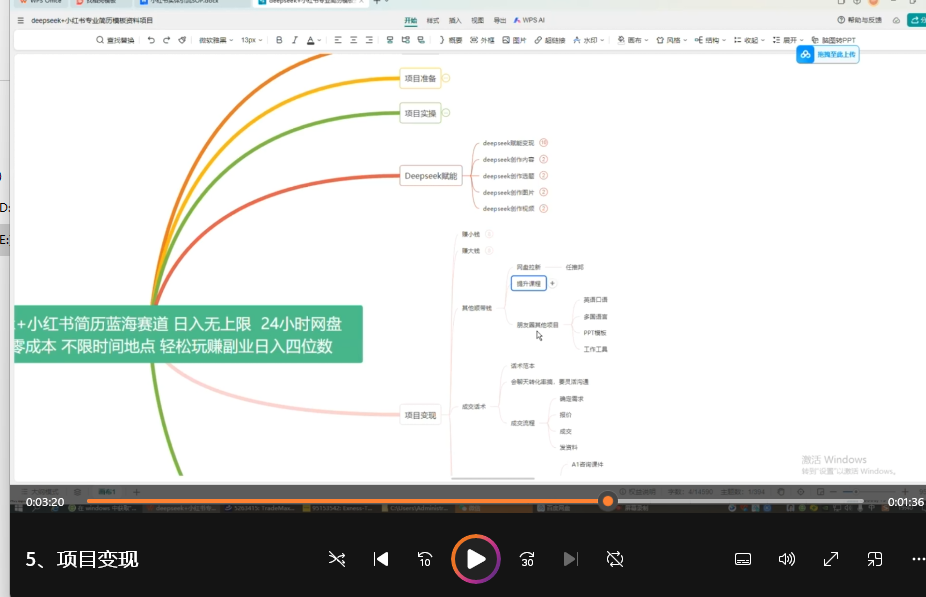Switch to the 开始 ribbon tab
This screenshot has width=926, height=597.
[410, 20]
